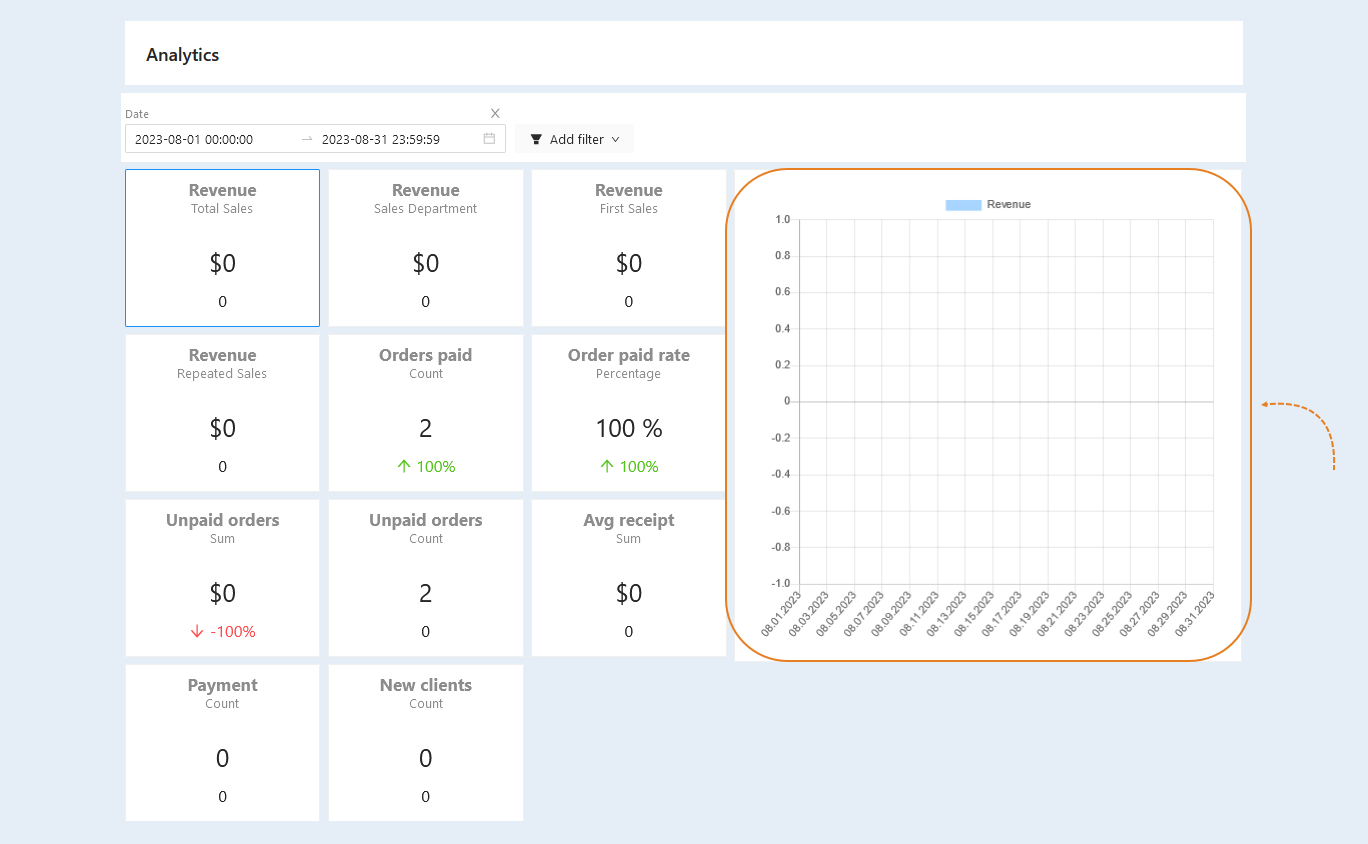Edit the start date 2023-08-01 00:00:00
Viewport: 1368px width, 844px height.
[x=194, y=139]
